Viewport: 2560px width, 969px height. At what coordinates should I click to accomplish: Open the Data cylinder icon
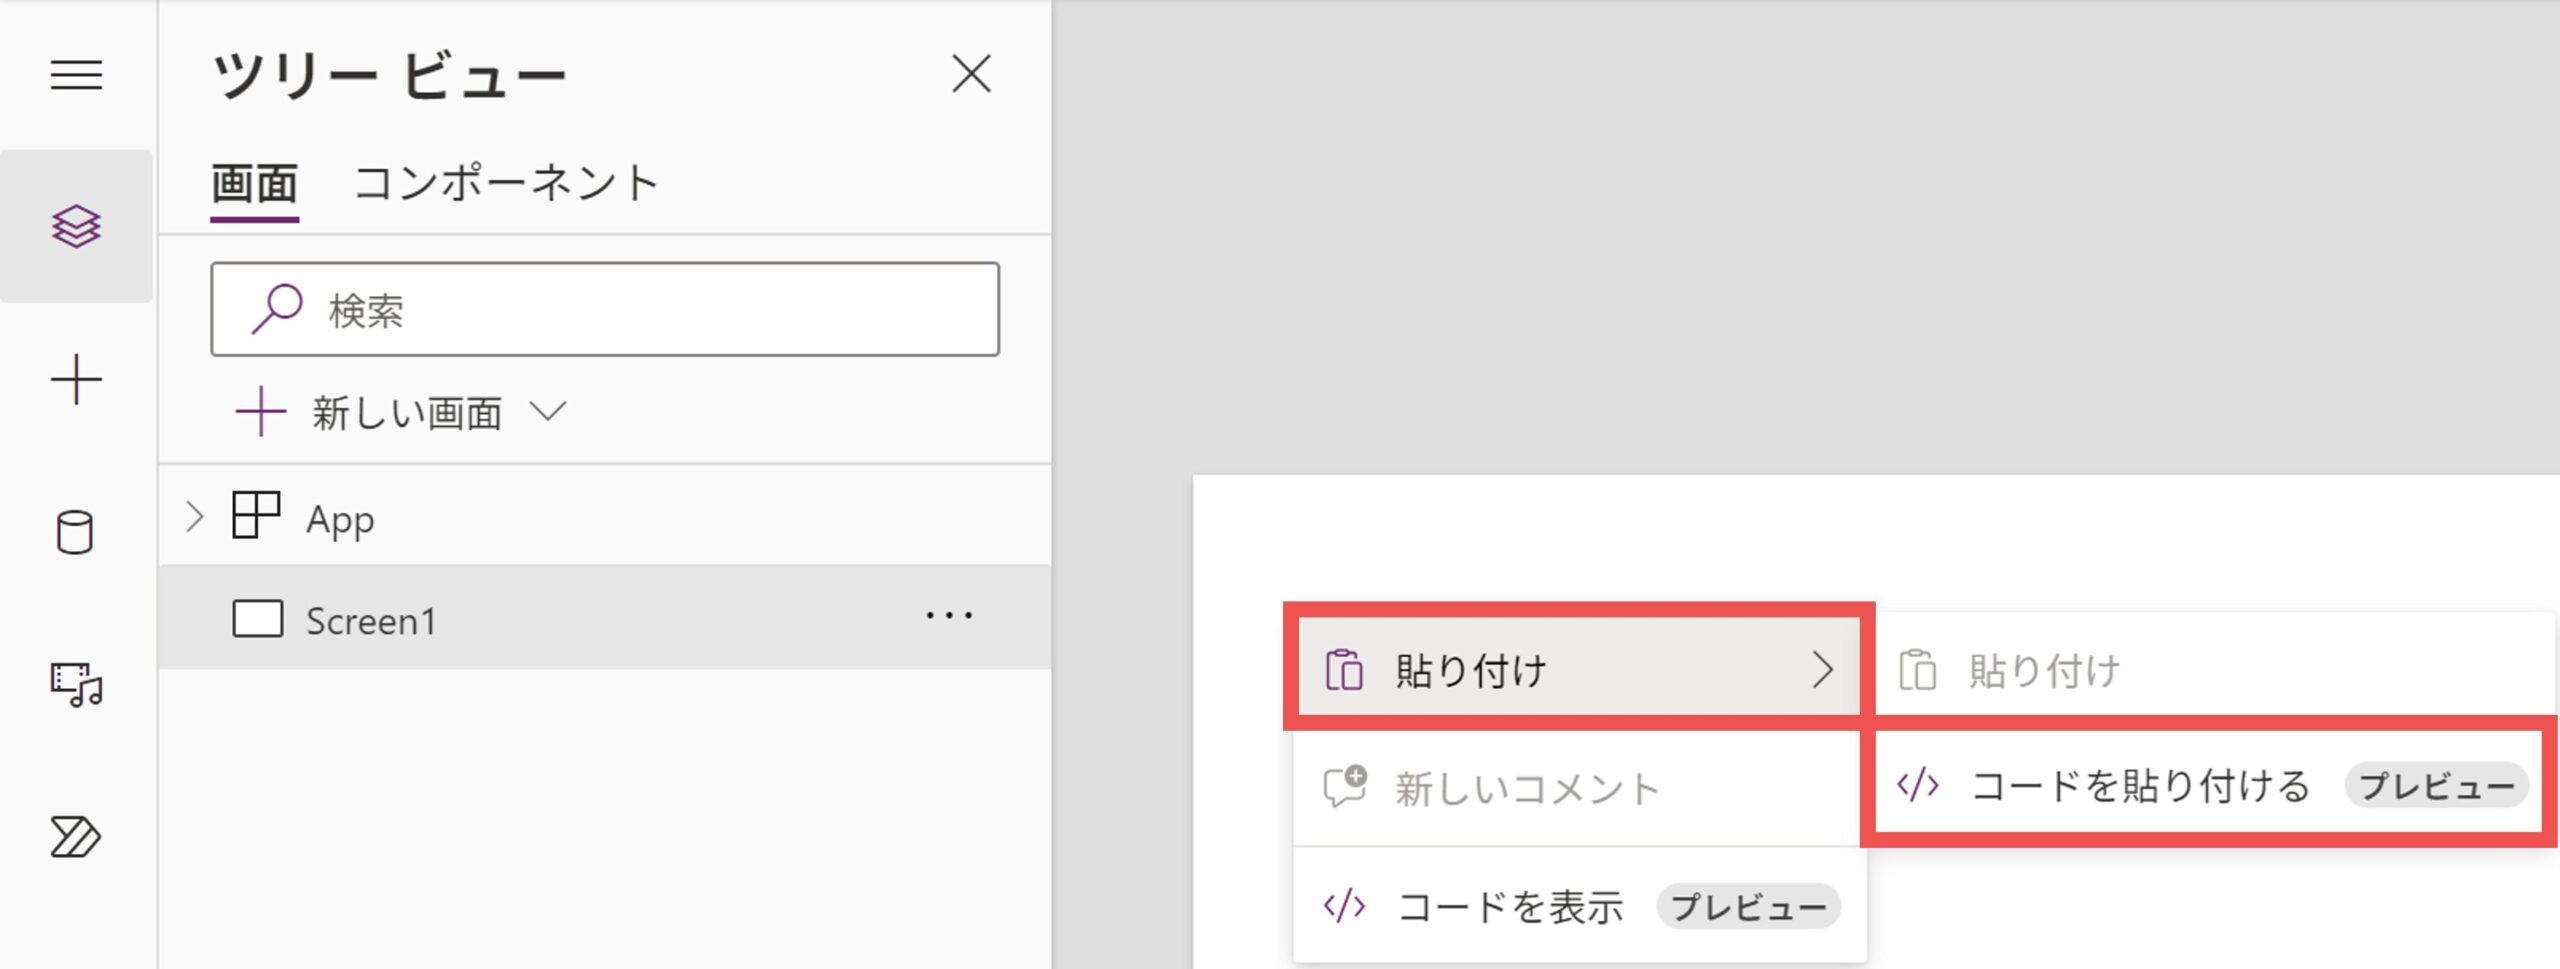pyautogui.click(x=76, y=532)
